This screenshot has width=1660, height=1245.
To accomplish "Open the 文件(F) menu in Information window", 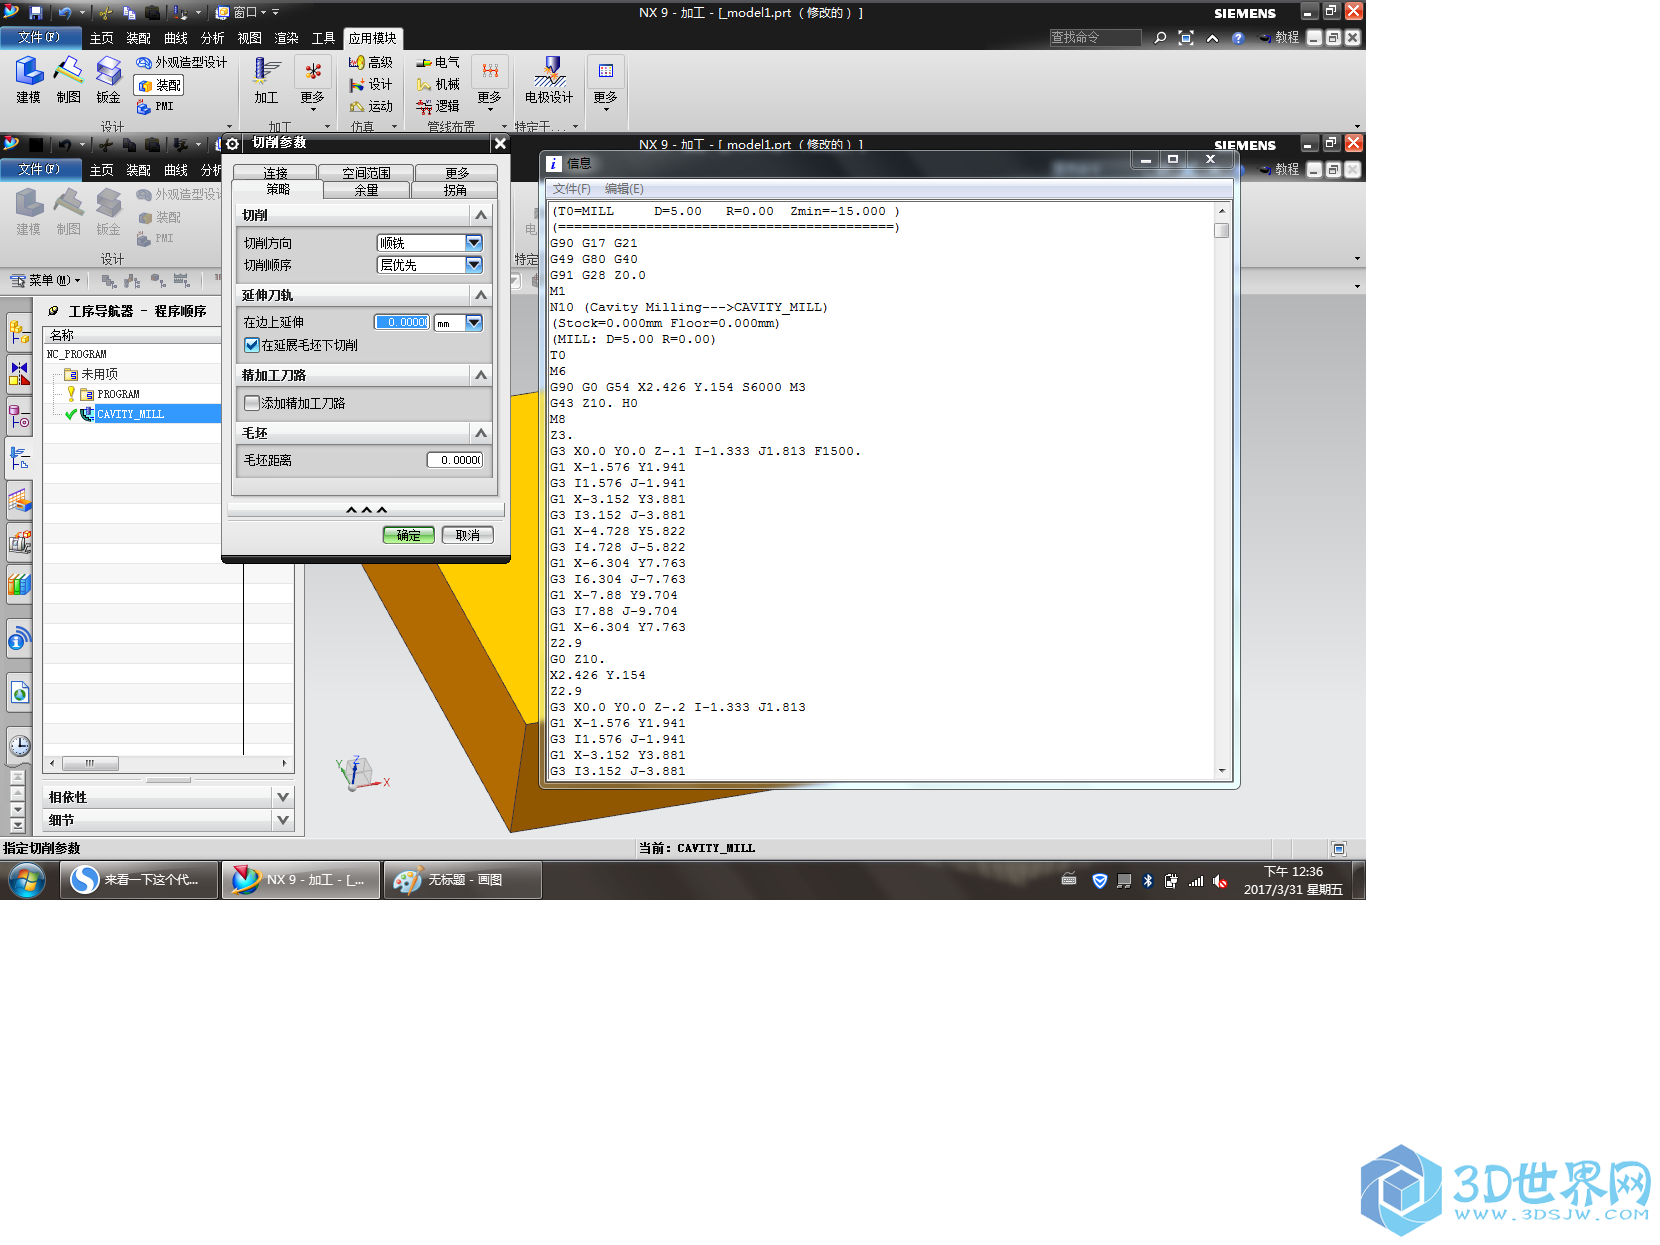I will tap(571, 189).
